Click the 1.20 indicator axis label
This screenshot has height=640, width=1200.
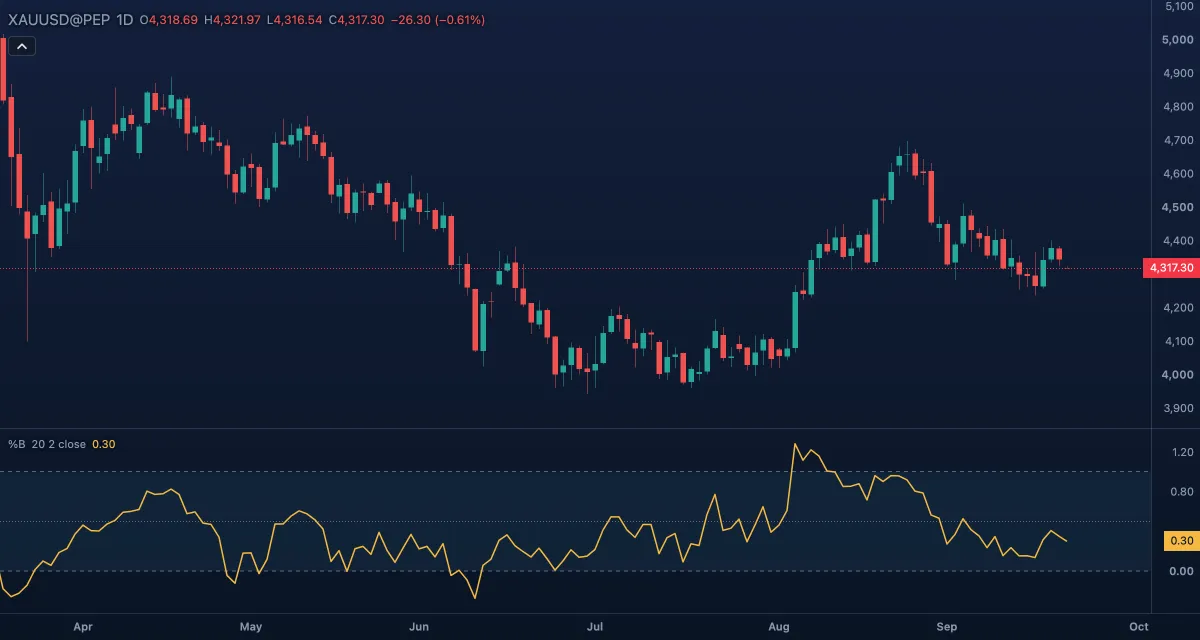point(1181,452)
